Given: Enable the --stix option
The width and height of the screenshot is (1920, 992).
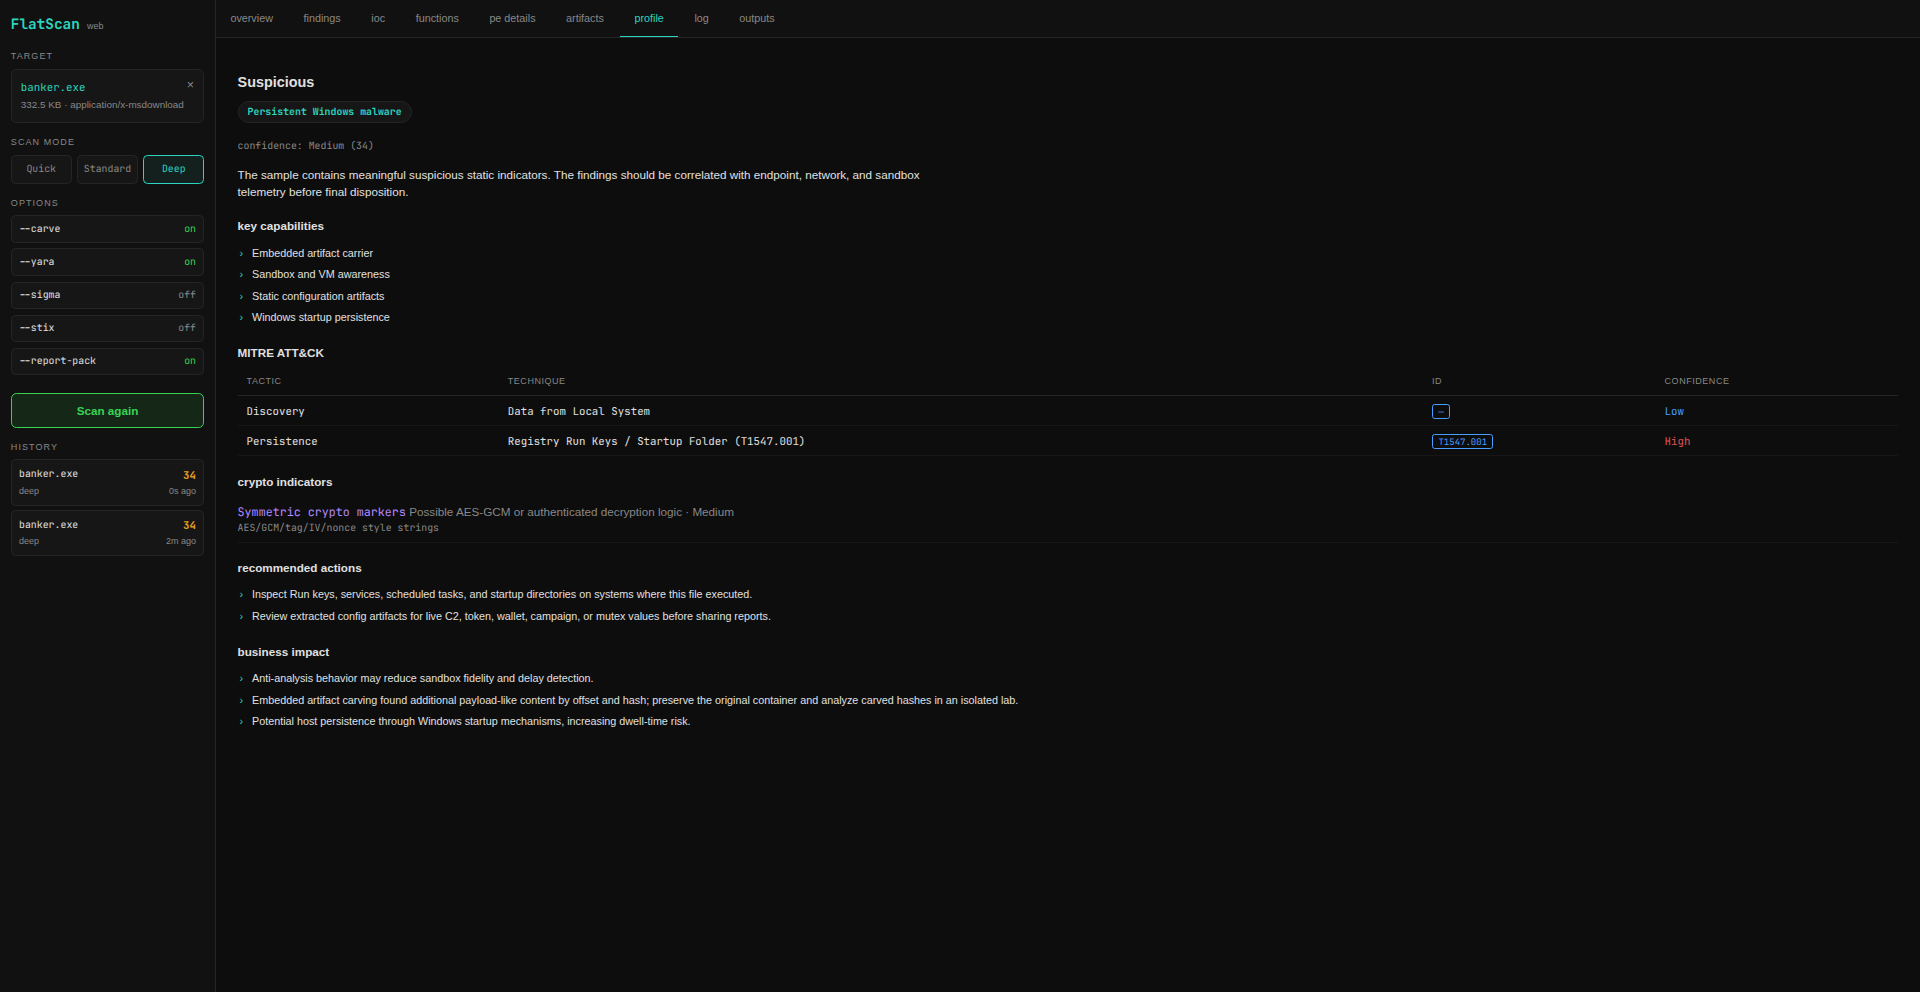Looking at the screenshot, I should [x=107, y=328].
